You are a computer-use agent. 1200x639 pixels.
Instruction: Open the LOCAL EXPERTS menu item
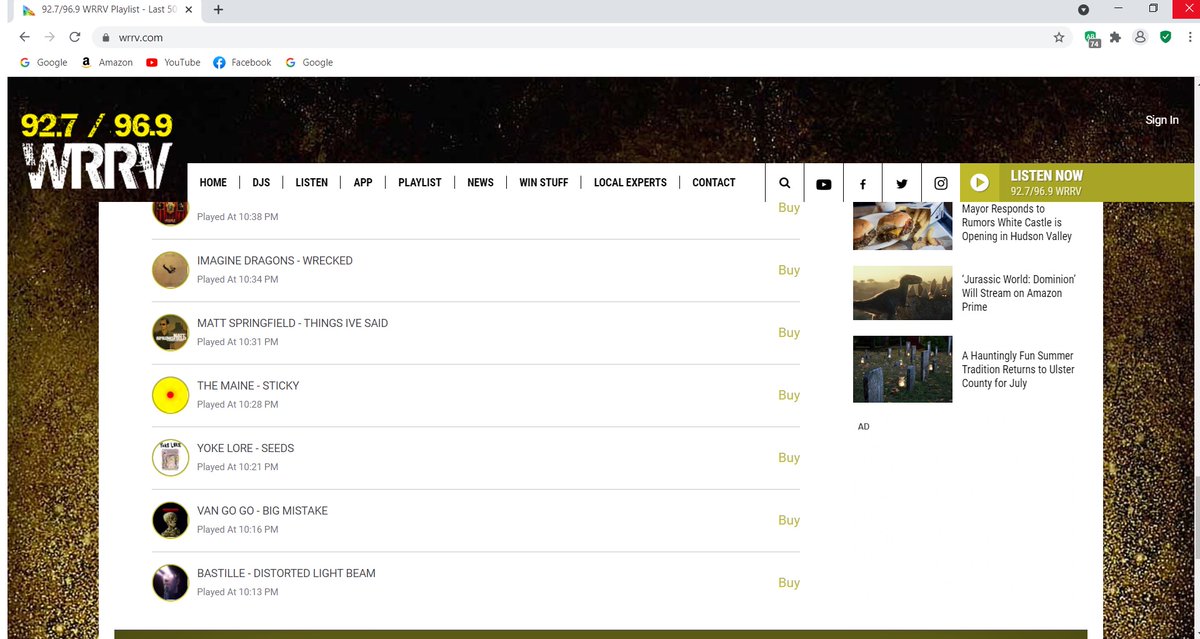630,183
